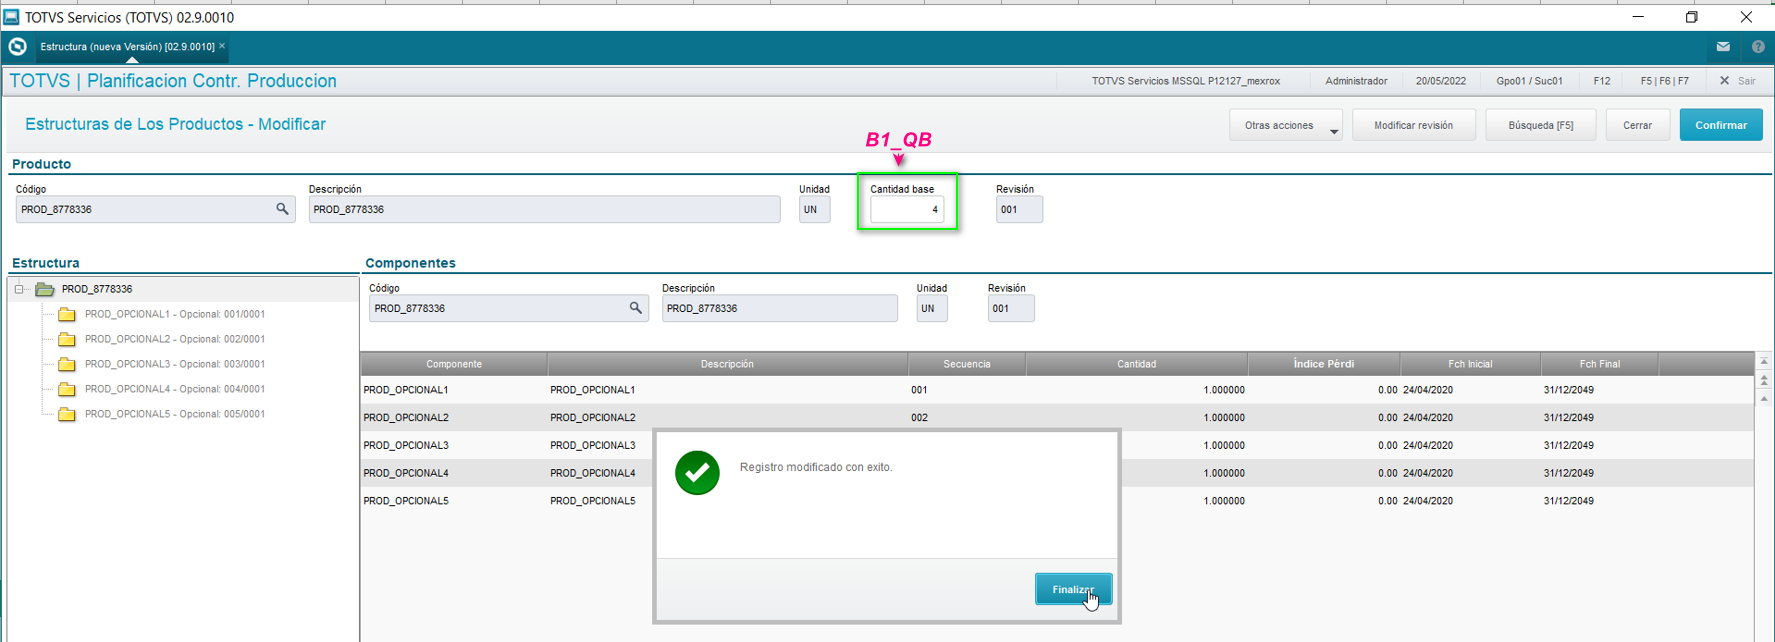Click Finalizar in the dialog
This screenshot has width=1775, height=642.
(1073, 589)
